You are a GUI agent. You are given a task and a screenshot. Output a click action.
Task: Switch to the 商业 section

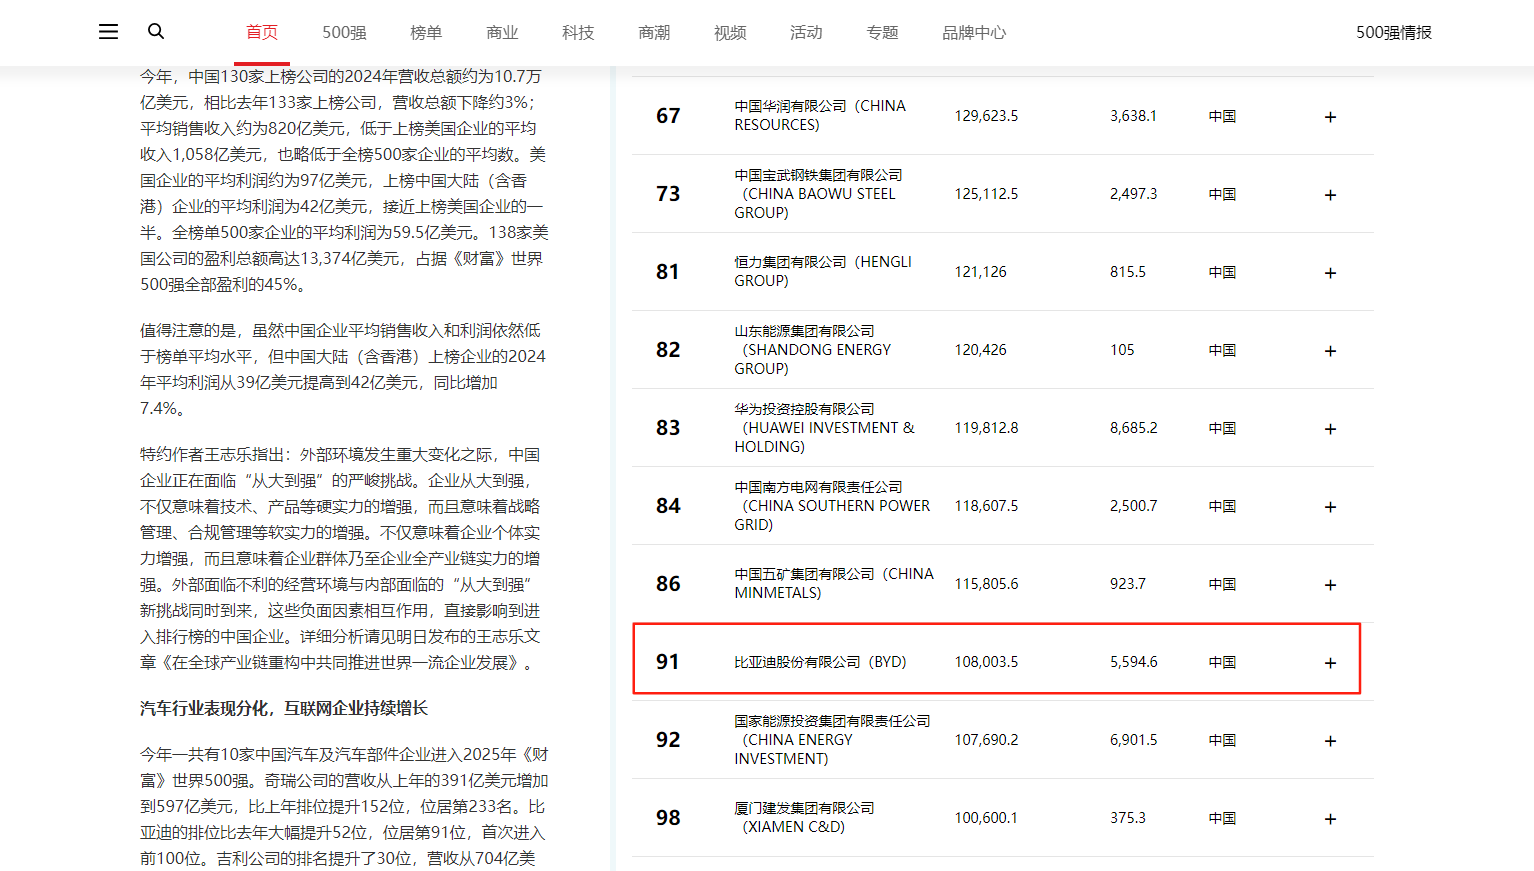pyautogui.click(x=502, y=32)
